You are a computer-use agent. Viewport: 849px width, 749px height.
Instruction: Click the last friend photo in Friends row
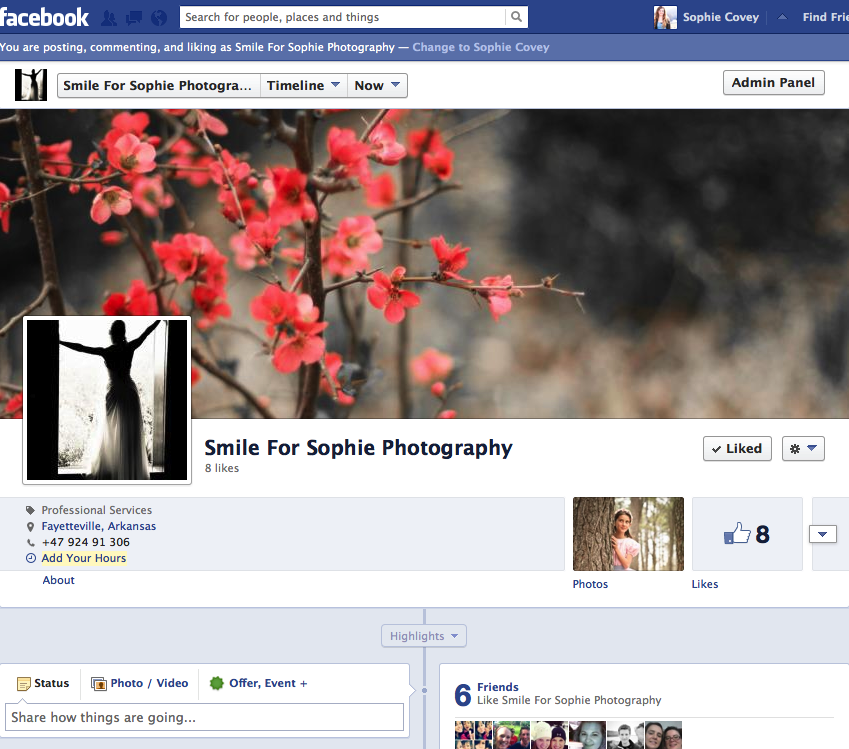(x=663, y=735)
